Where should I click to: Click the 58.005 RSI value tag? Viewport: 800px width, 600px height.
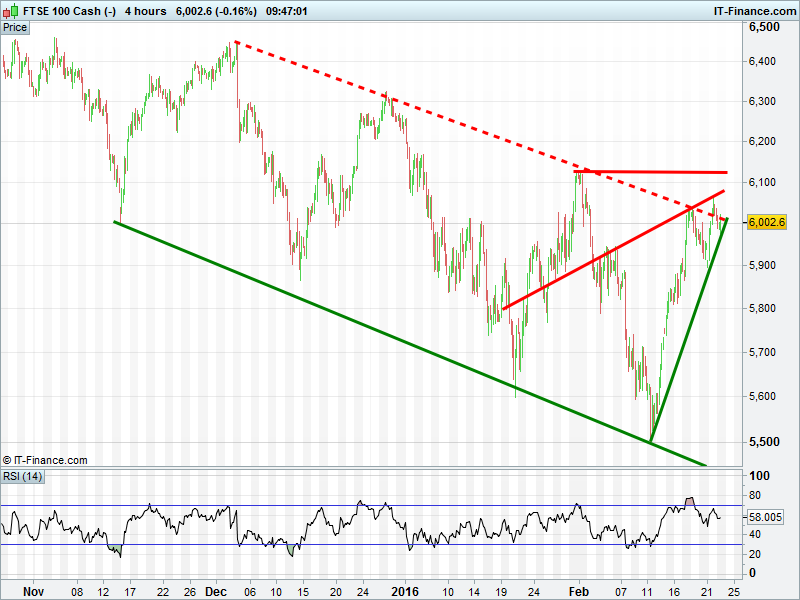coord(765,517)
